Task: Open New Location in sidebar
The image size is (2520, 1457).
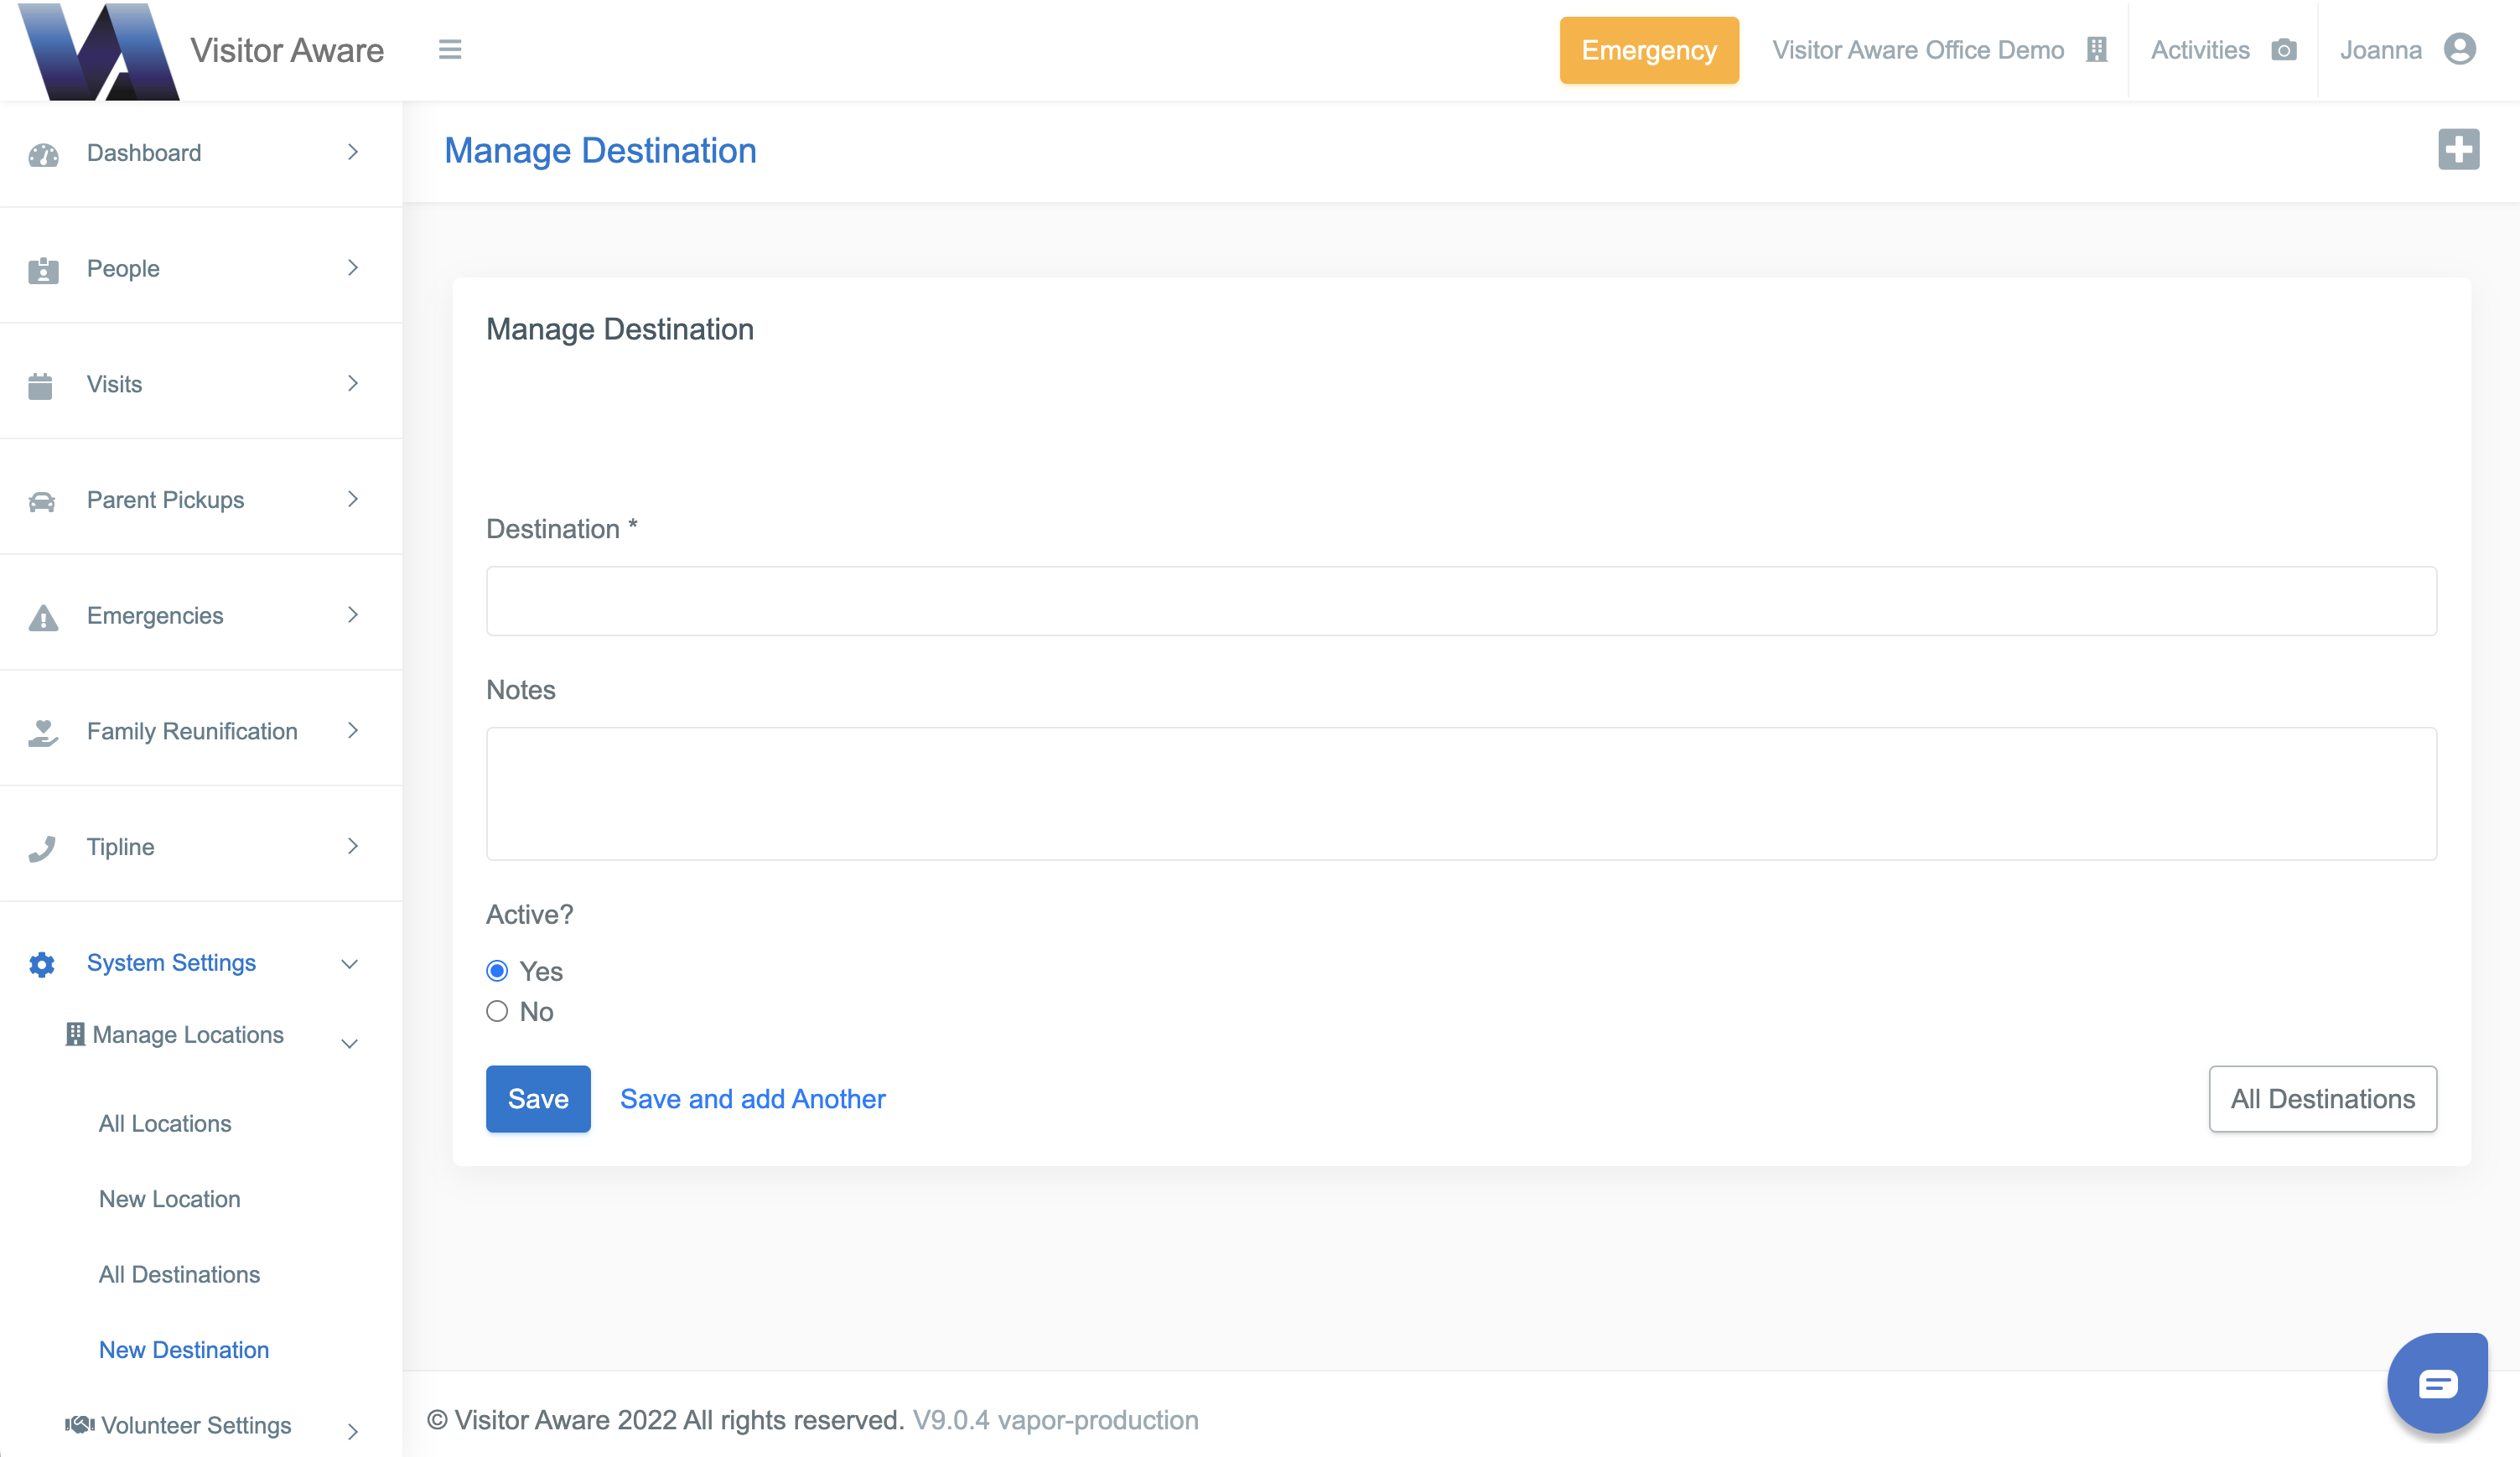Action: click(170, 1199)
